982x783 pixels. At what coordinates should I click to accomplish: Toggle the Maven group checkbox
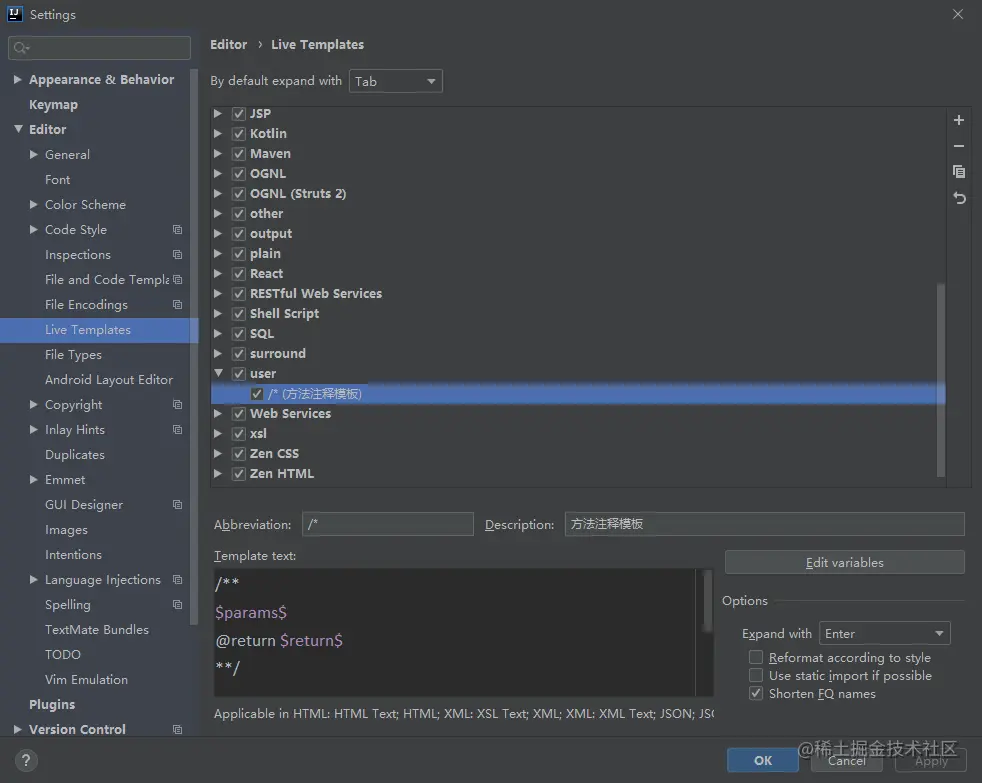click(239, 154)
